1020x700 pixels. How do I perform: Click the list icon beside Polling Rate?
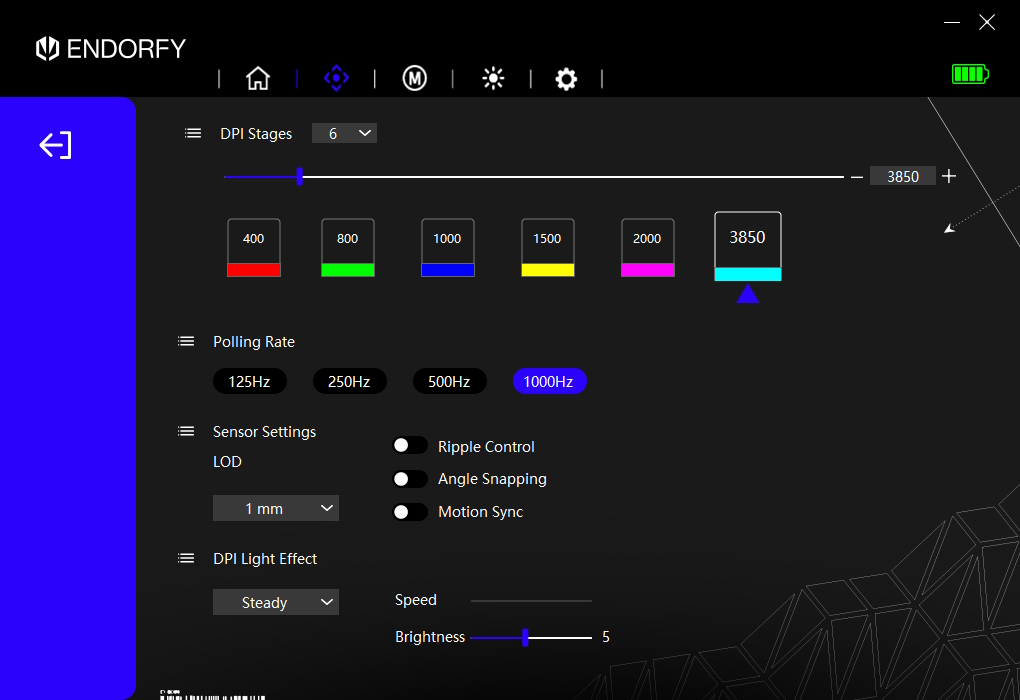pos(186,340)
